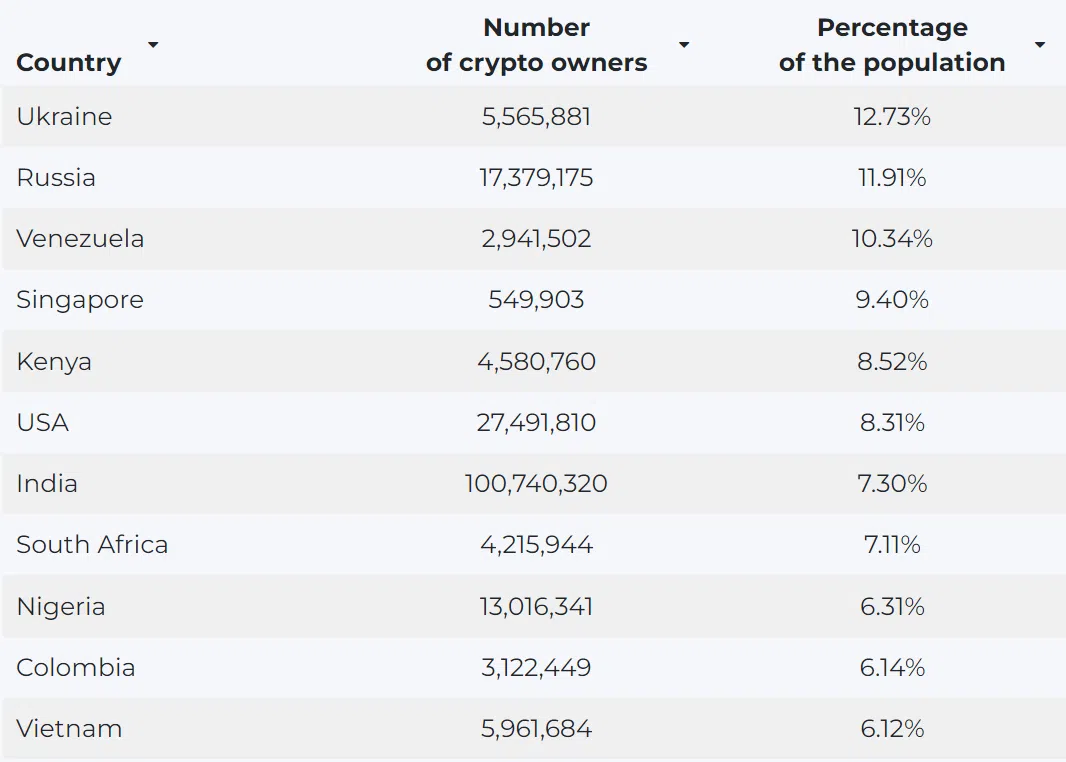1066x762 pixels.
Task: Select the Colombia row
Action: coord(533,668)
